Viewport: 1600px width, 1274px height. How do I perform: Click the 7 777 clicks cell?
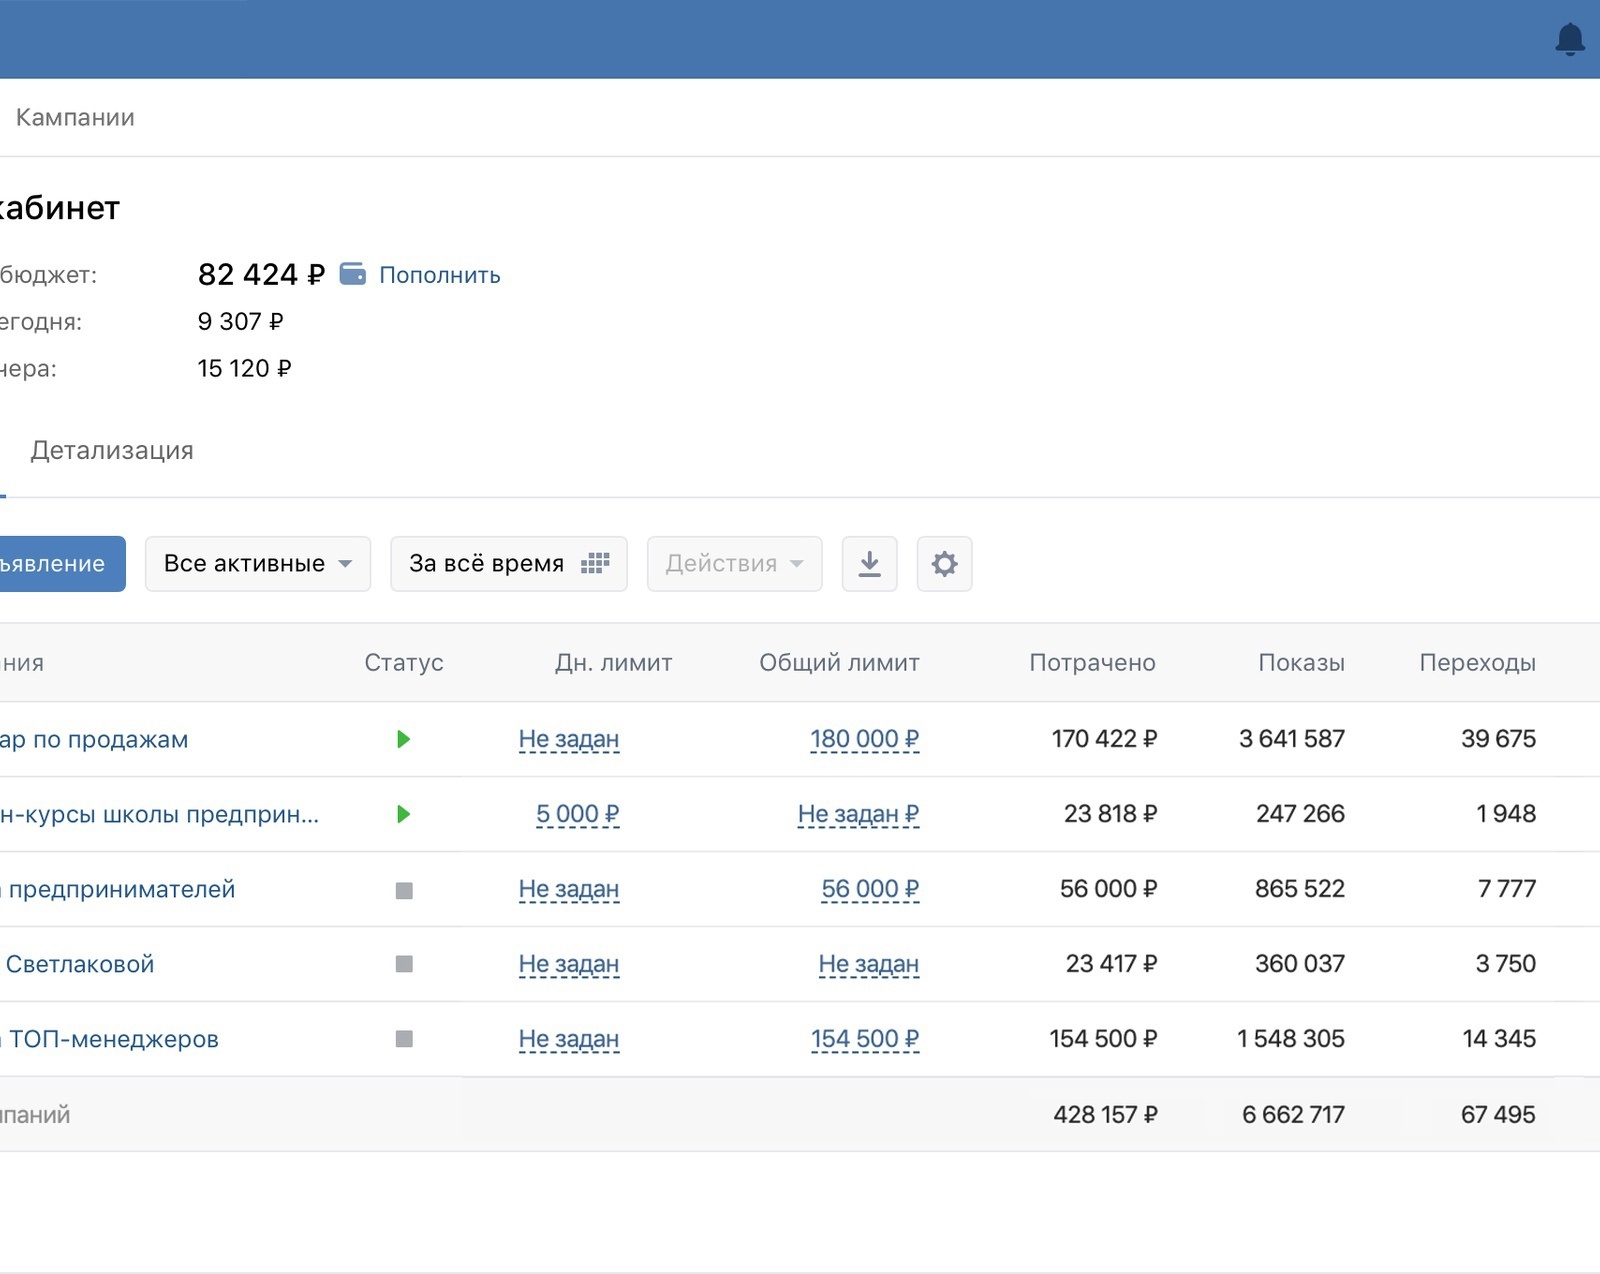pyautogui.click(x=1507, y=889)
